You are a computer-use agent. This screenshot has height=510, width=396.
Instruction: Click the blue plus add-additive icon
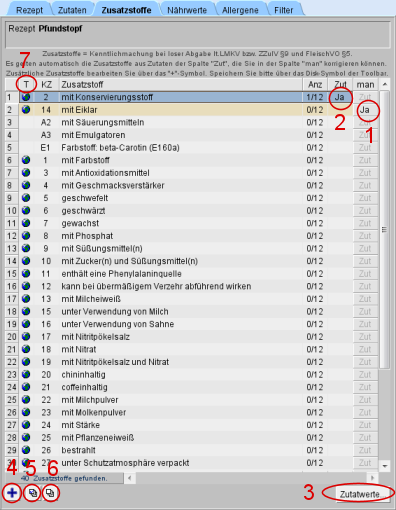coord(12,493)
